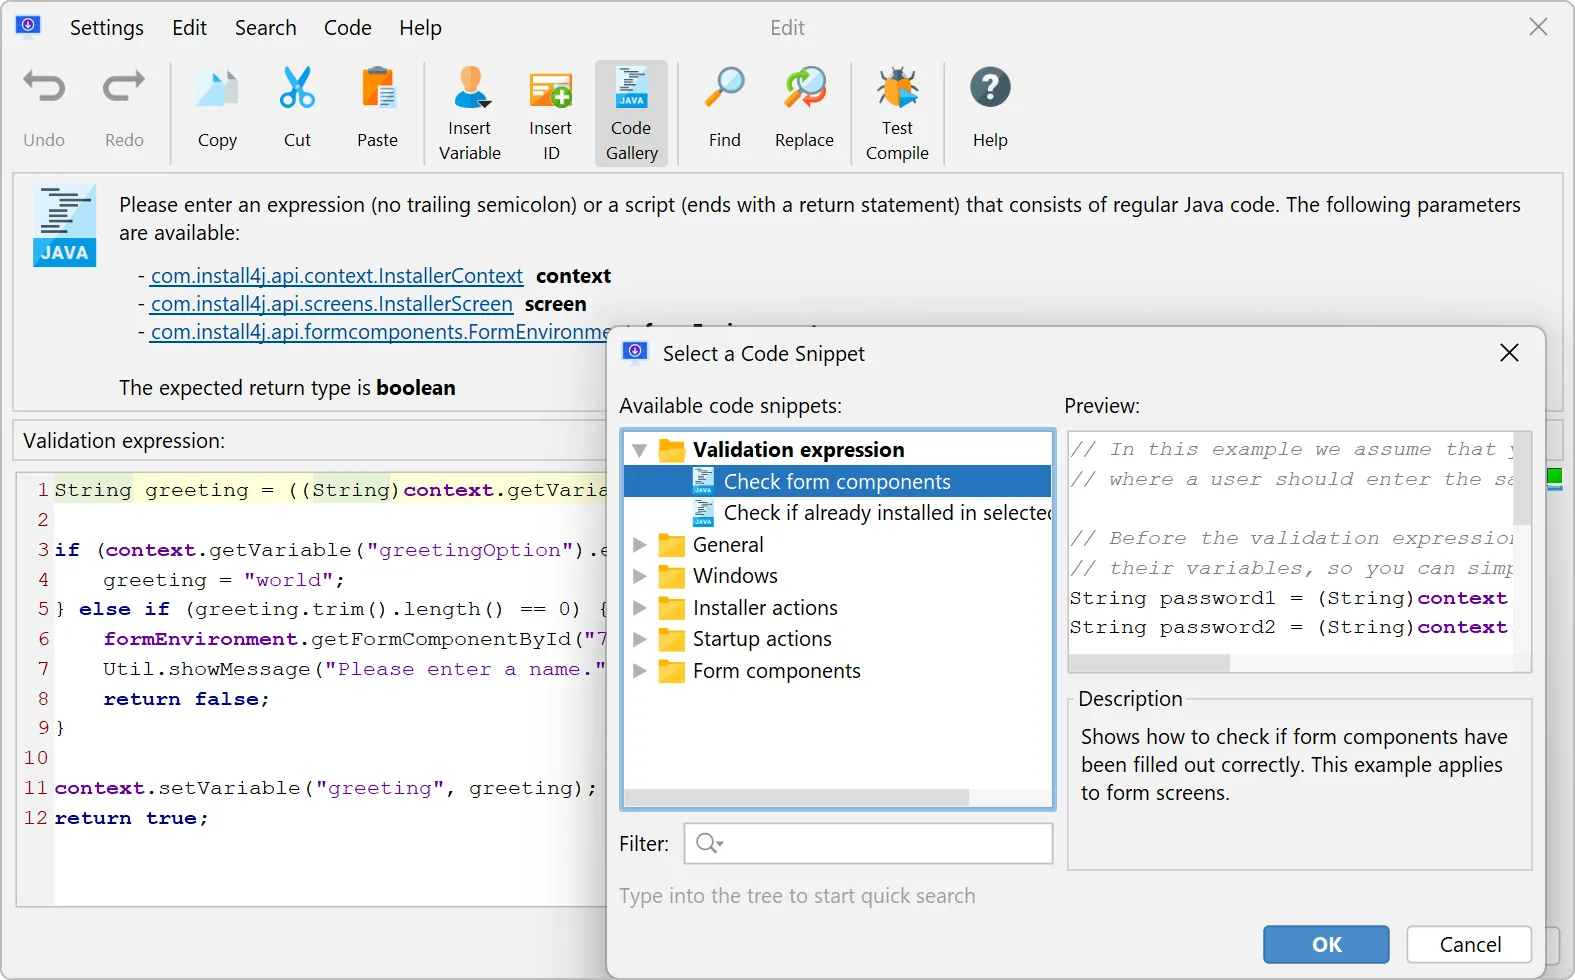Viewport: 1575px width, 980px height.
Task: Click the Undo toolbar icon
Action: (x=44, y=89)
